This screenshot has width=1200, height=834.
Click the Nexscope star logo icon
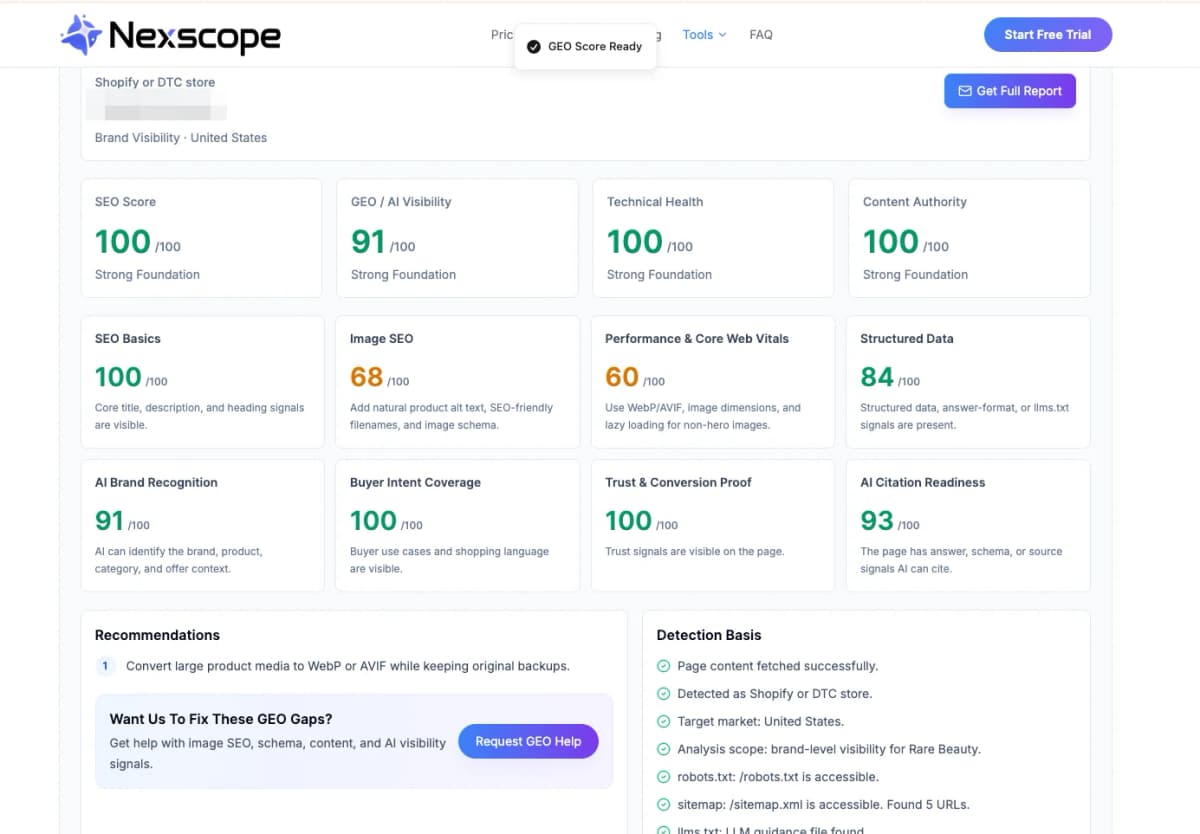[x=81, y=35]
